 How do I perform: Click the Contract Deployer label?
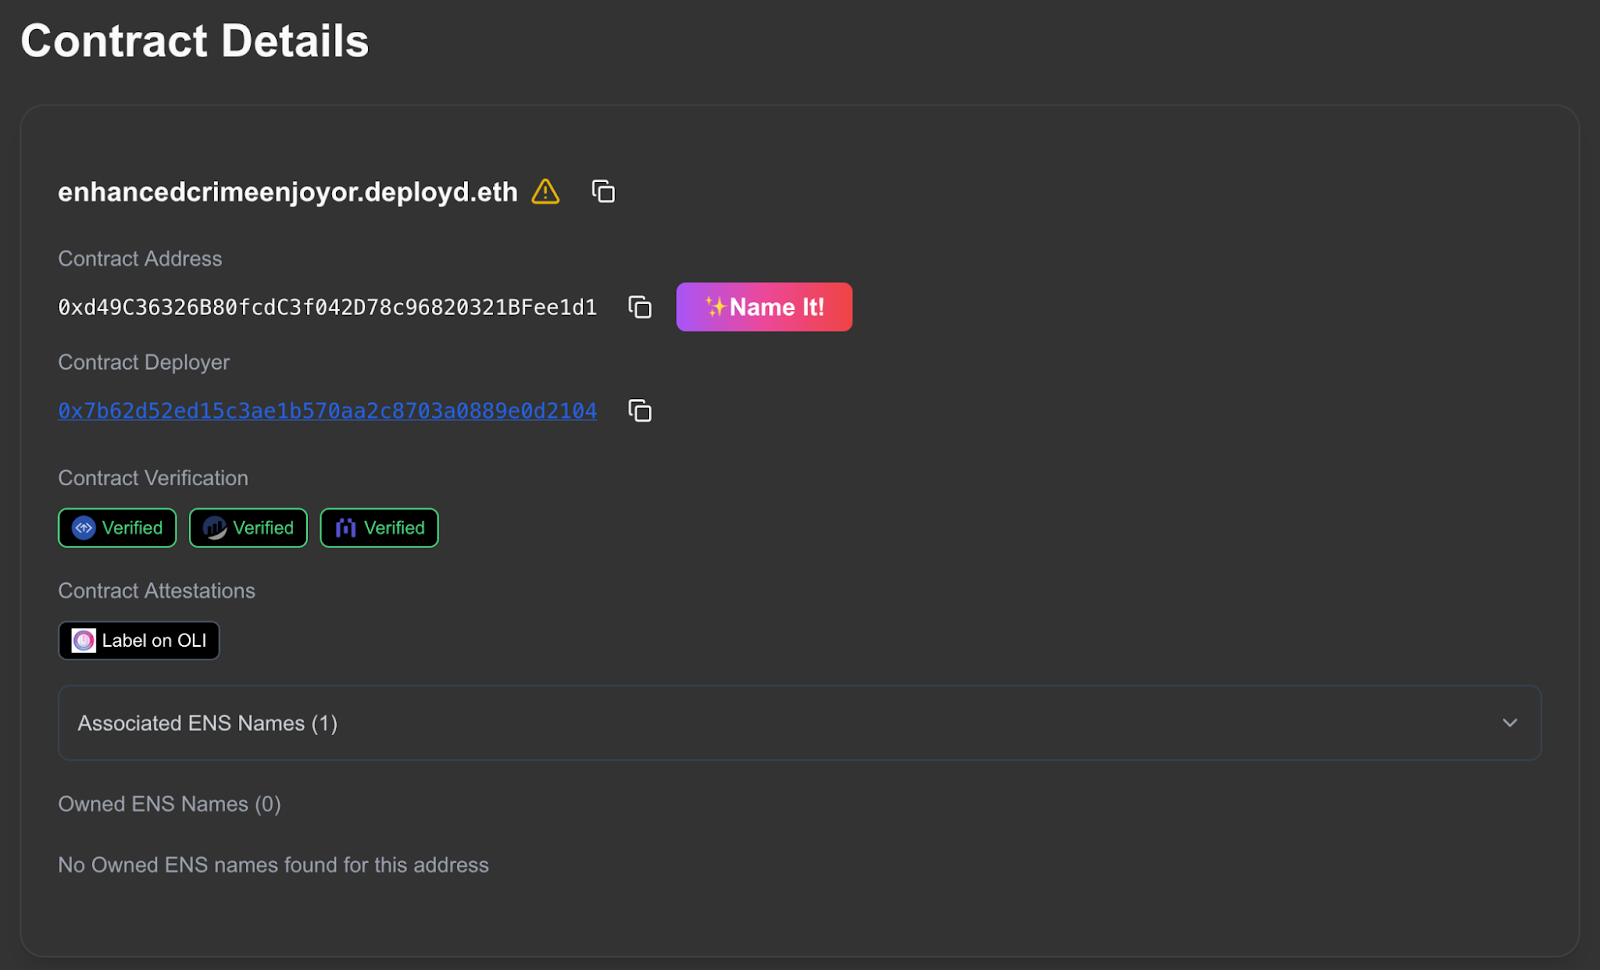click(x=144, y=362)
